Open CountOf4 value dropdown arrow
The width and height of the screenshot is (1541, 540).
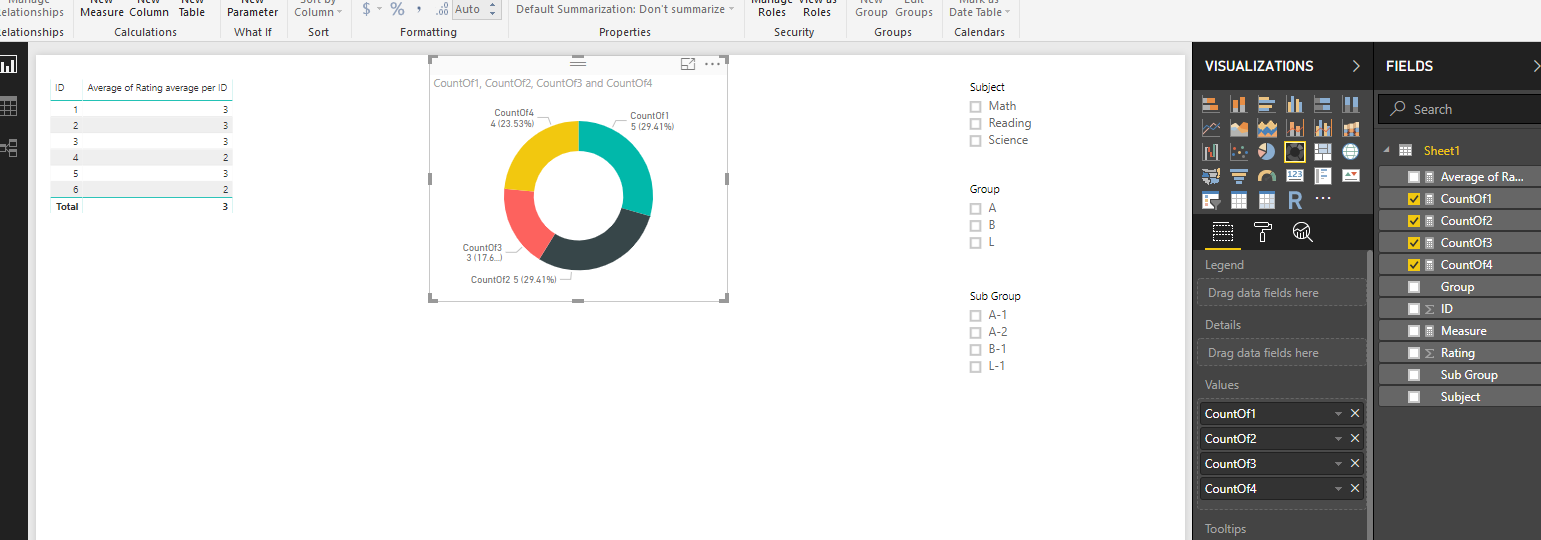click(1338, 488)
